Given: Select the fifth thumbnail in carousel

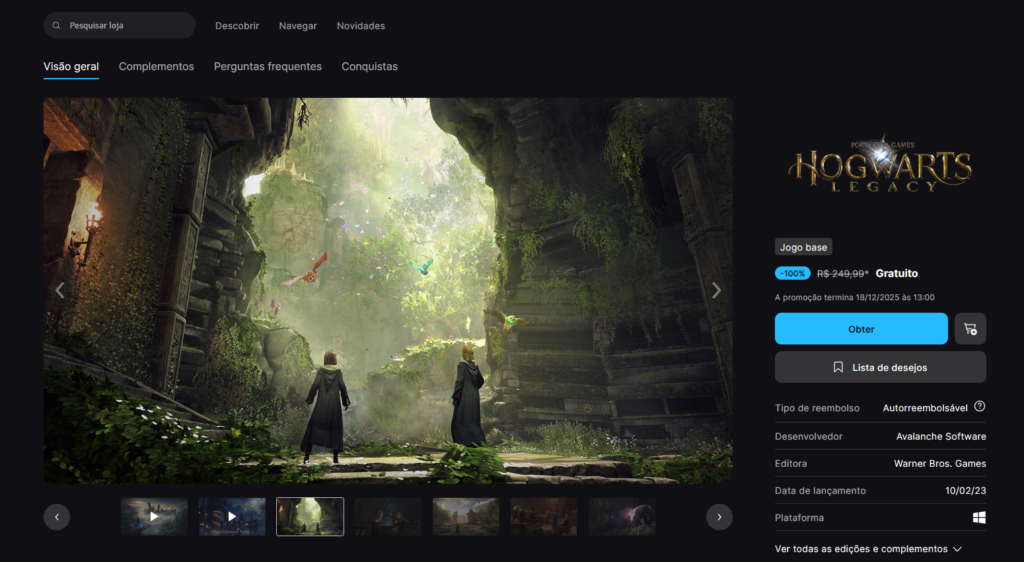Looking at the screenshot, I should tap(466, 516).
